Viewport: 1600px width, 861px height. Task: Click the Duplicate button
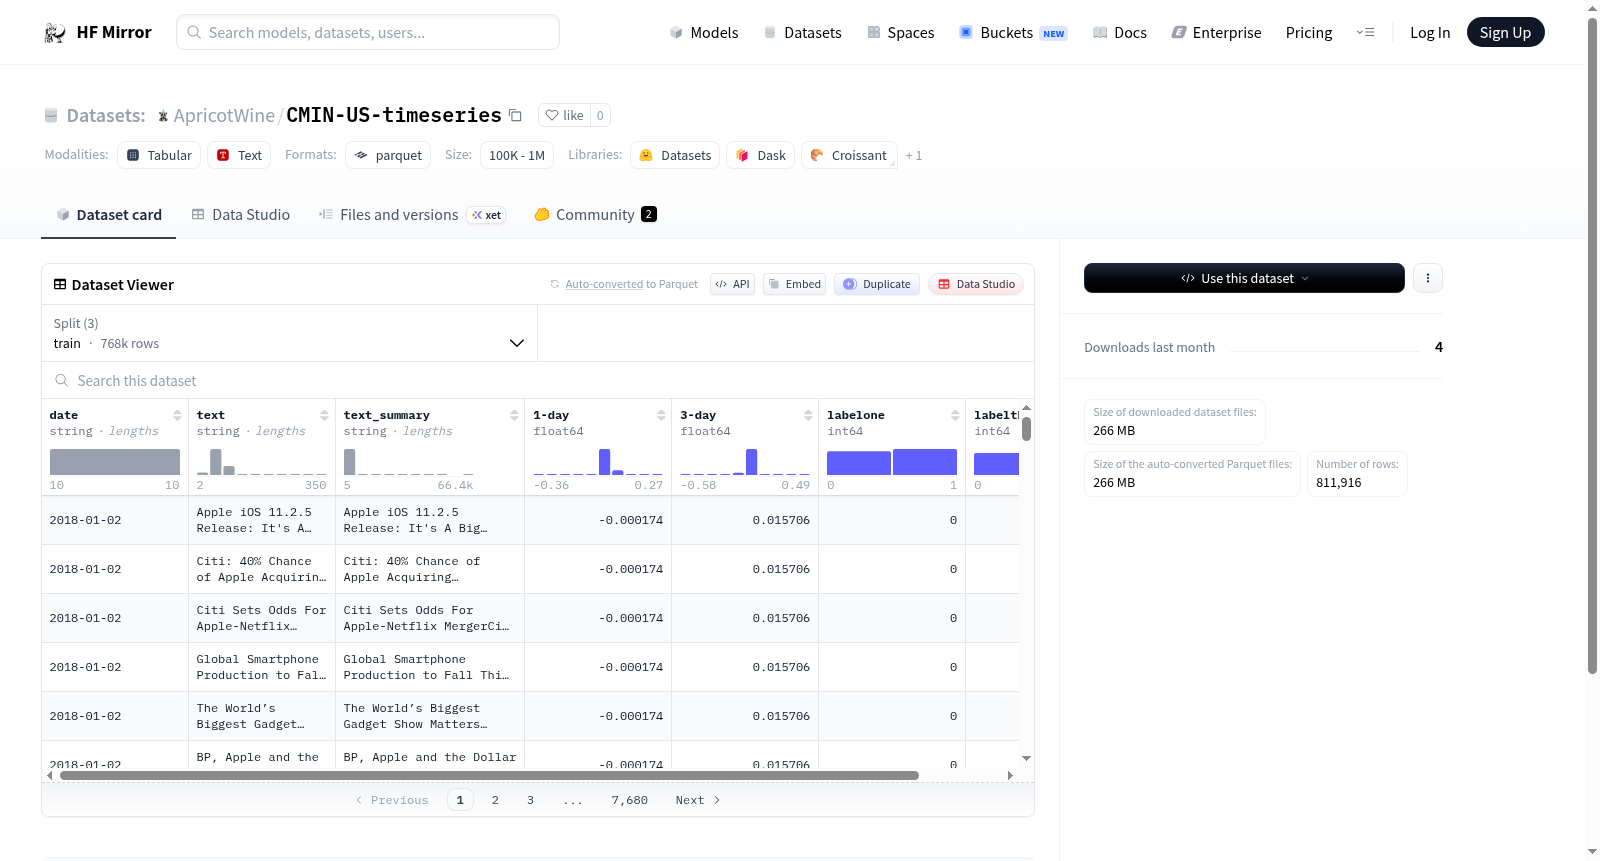(877, 284)
